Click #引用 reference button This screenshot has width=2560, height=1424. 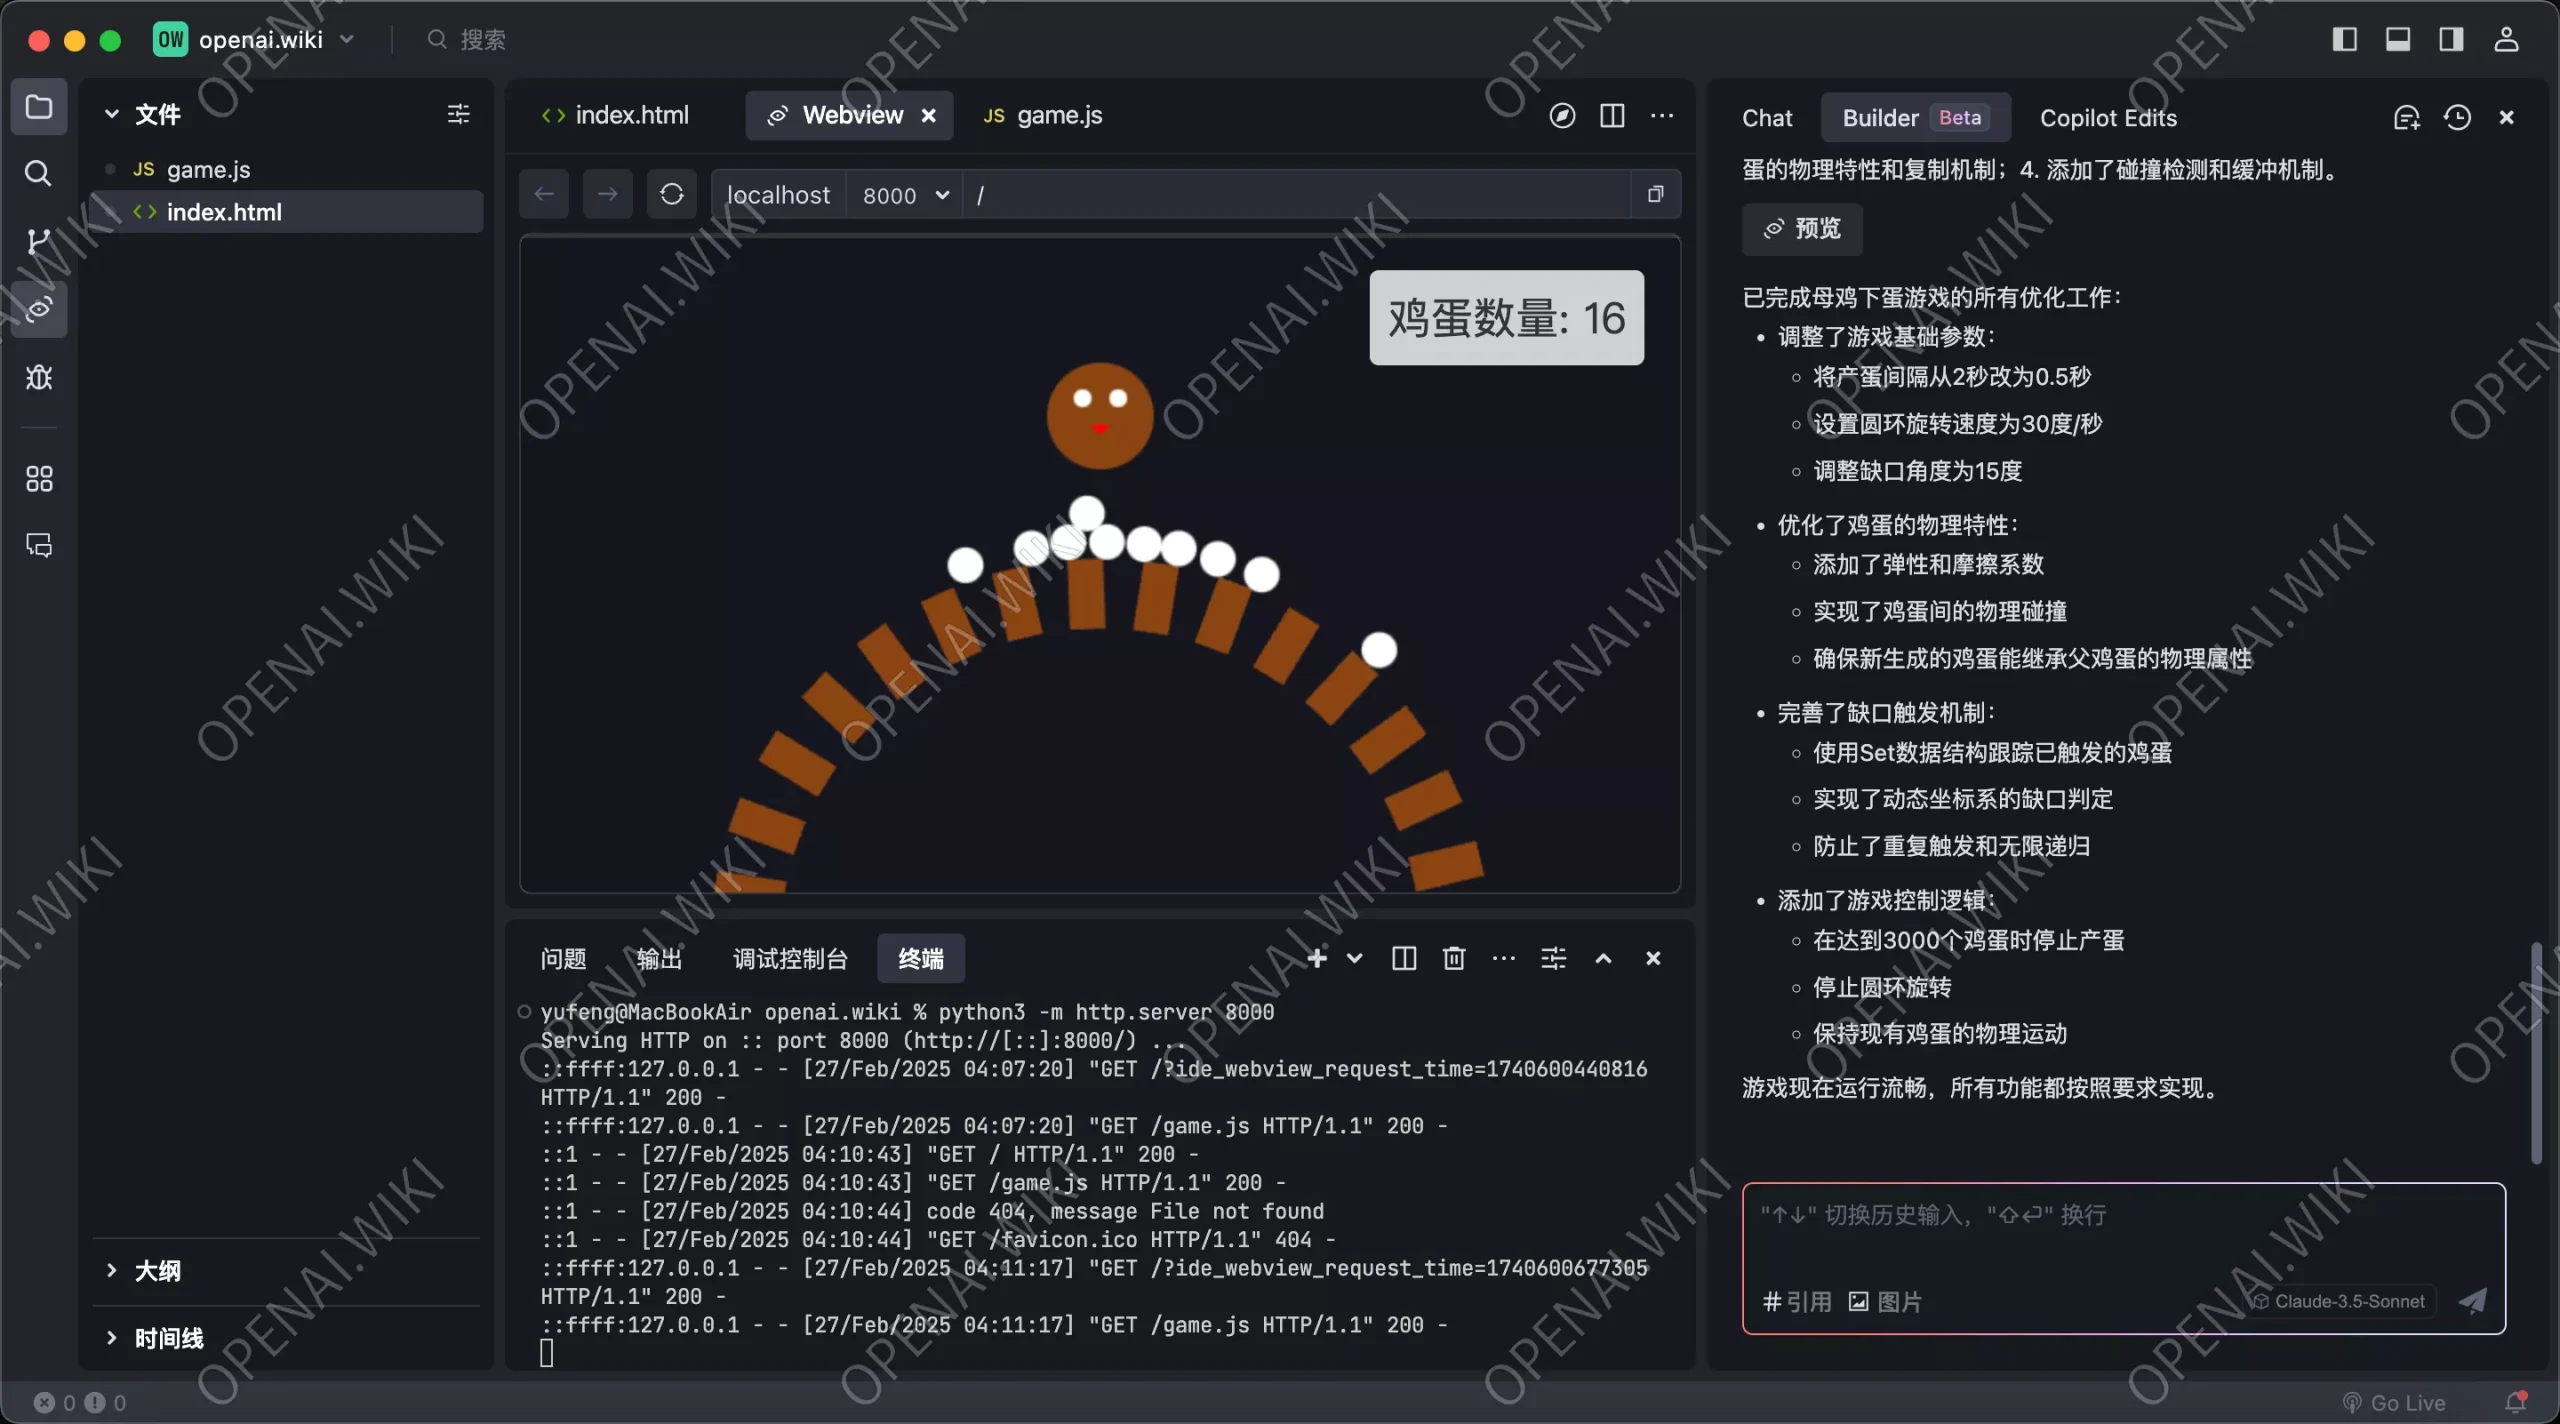(1797, 1301)
